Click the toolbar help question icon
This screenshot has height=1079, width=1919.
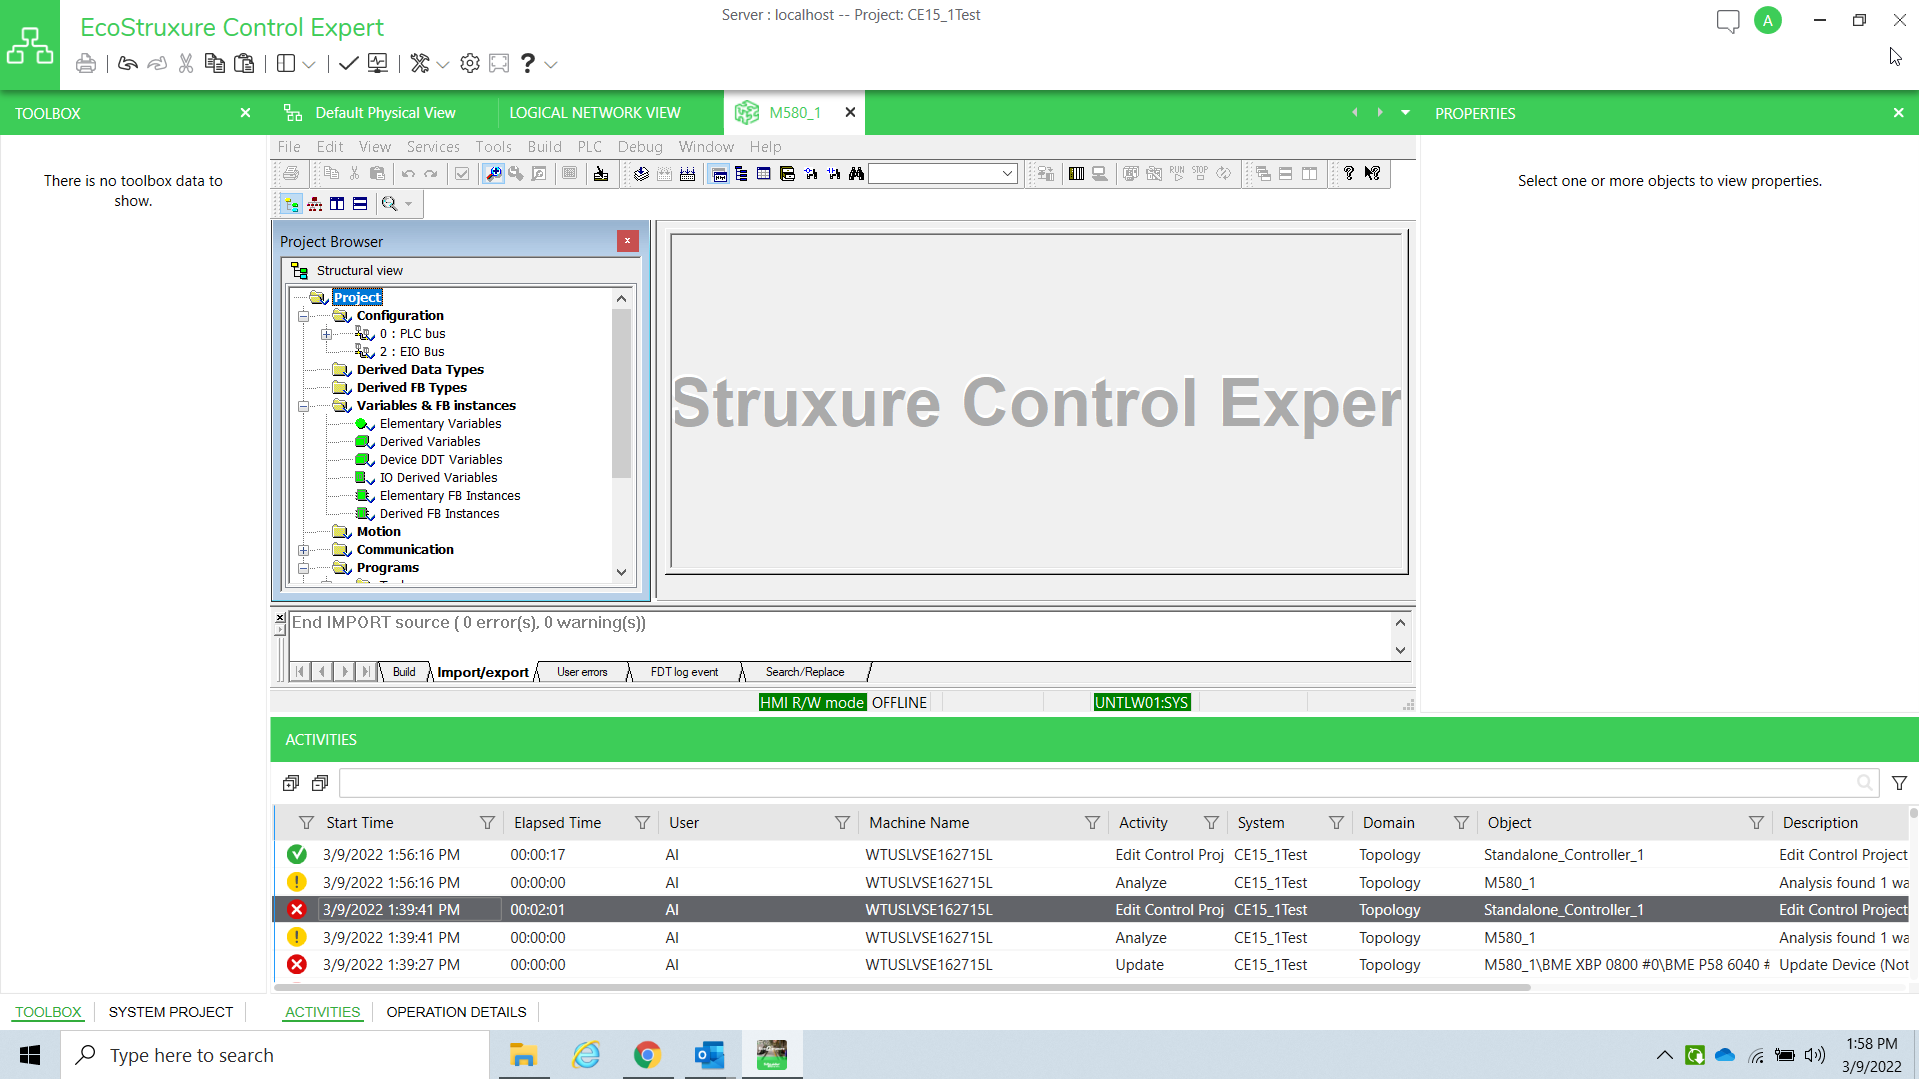tap(1349, 174)
